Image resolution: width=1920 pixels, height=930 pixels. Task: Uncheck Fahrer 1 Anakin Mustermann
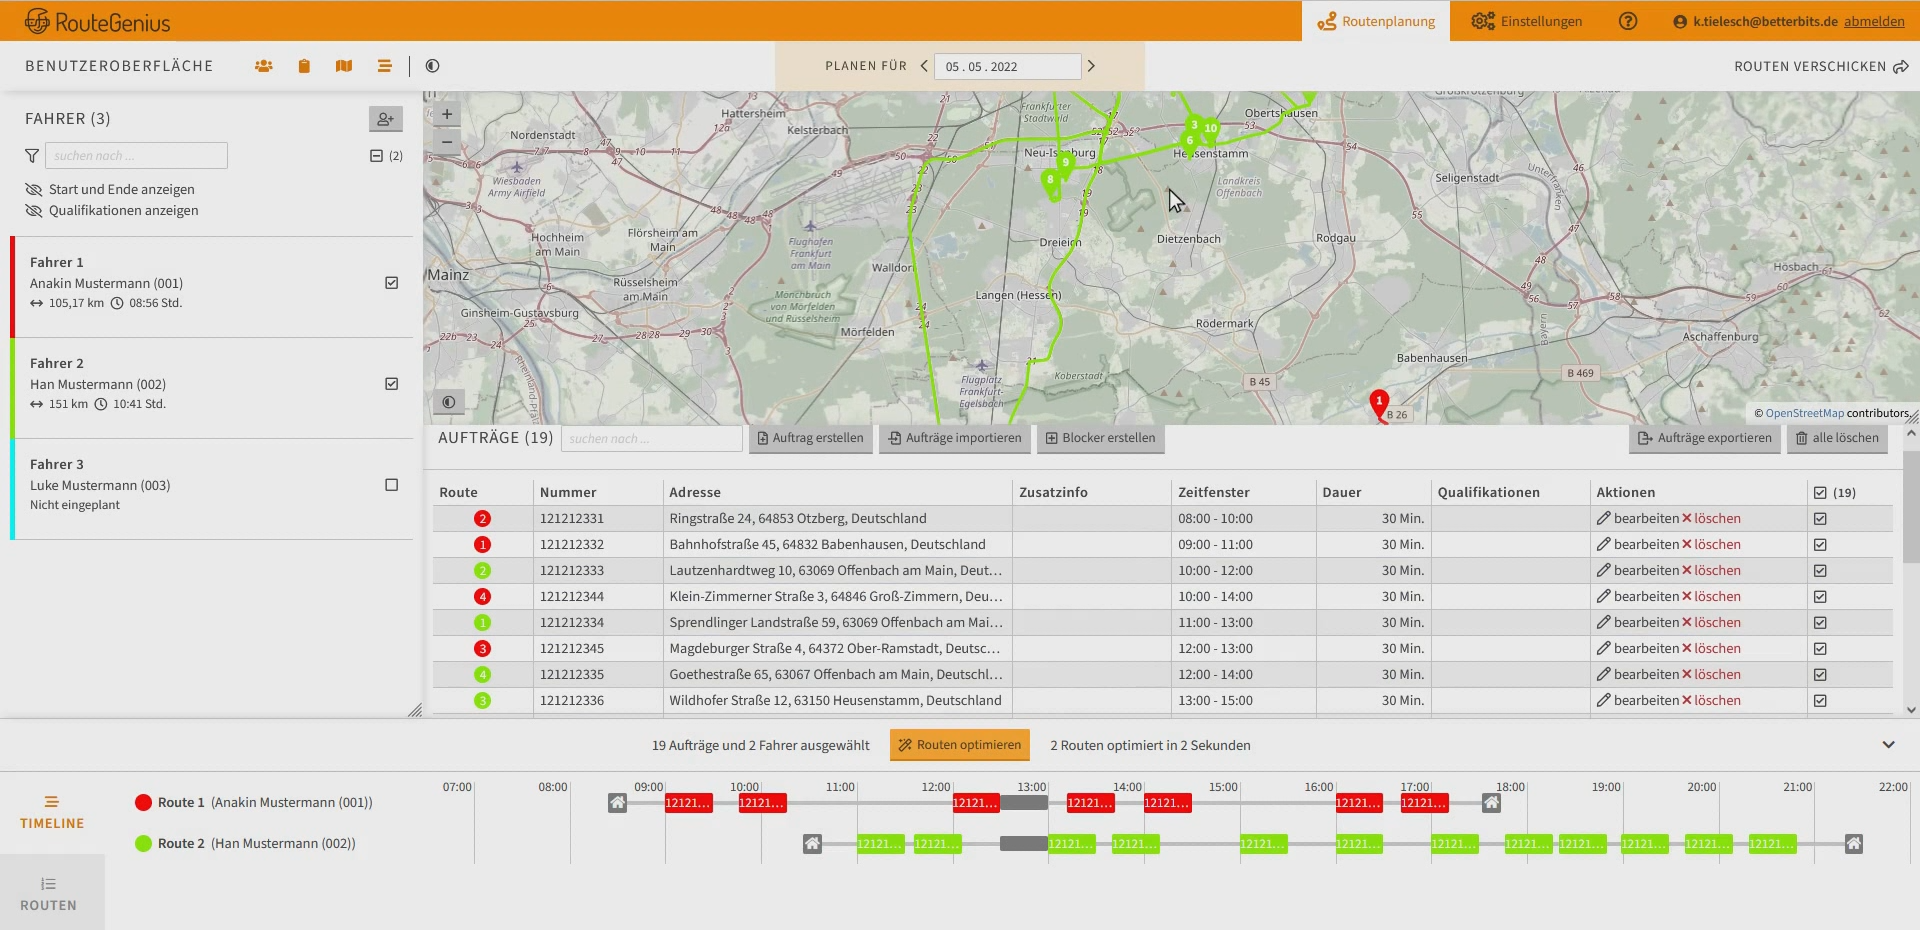(391, 283)
